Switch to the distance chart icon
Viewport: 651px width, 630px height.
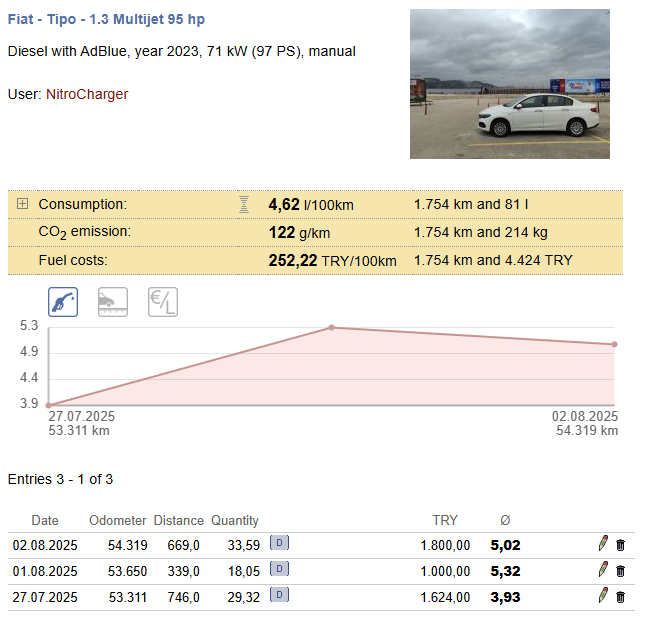113,302
